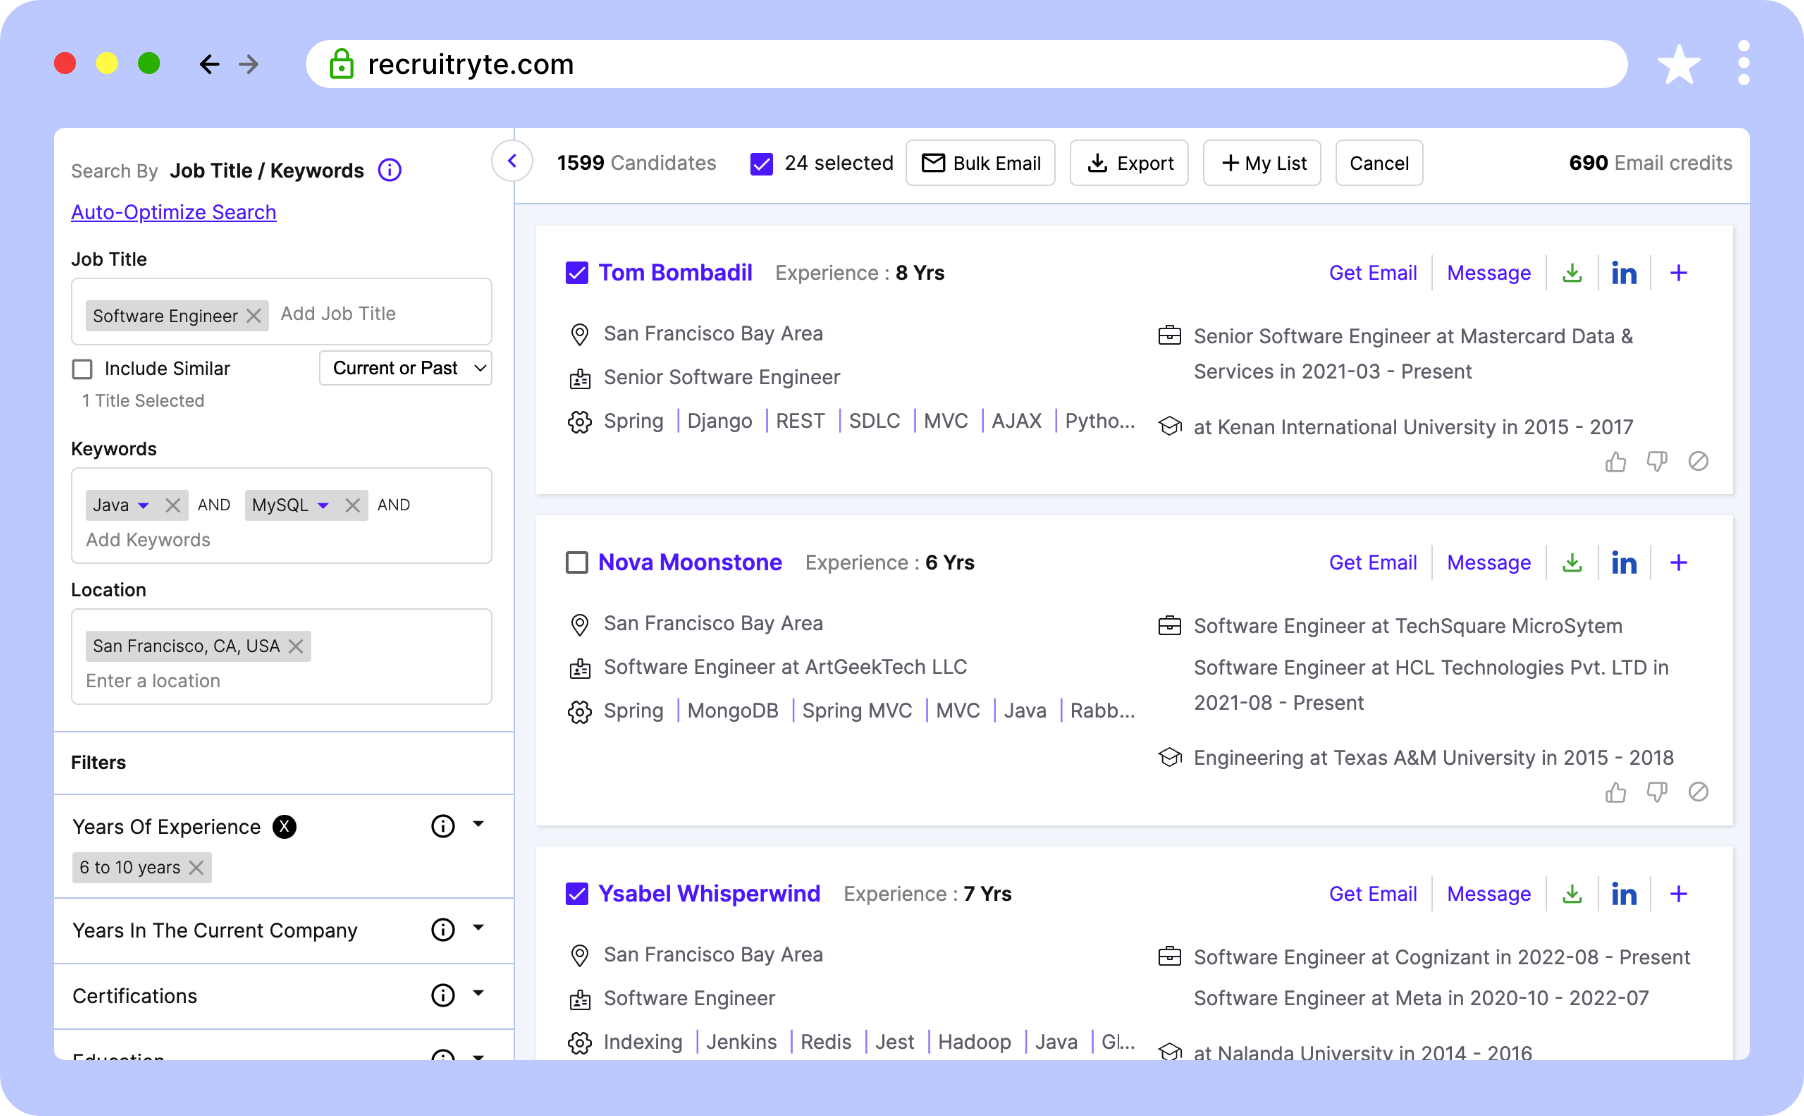This screenshot has width=1804, height=1116.
Task: Bookmark the page with the star icon
Action: 1679,63
